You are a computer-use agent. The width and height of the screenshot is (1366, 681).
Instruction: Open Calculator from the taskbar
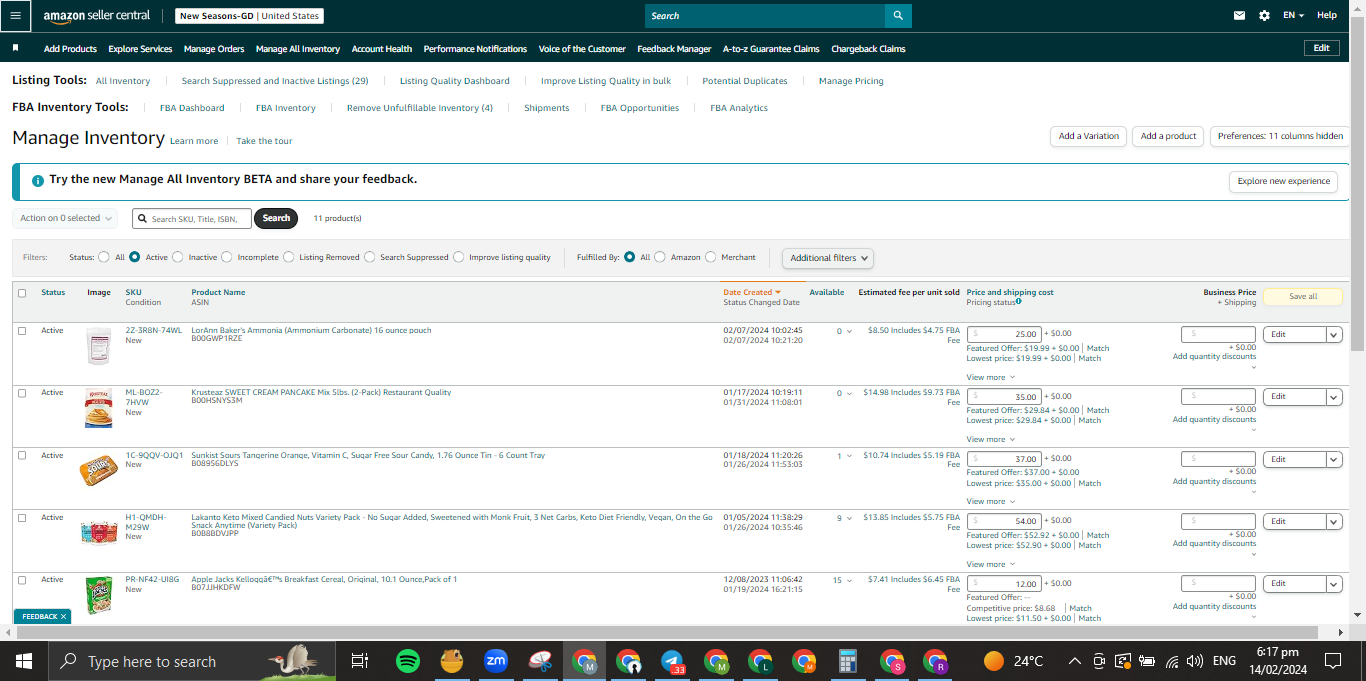[x=848, y=661]
